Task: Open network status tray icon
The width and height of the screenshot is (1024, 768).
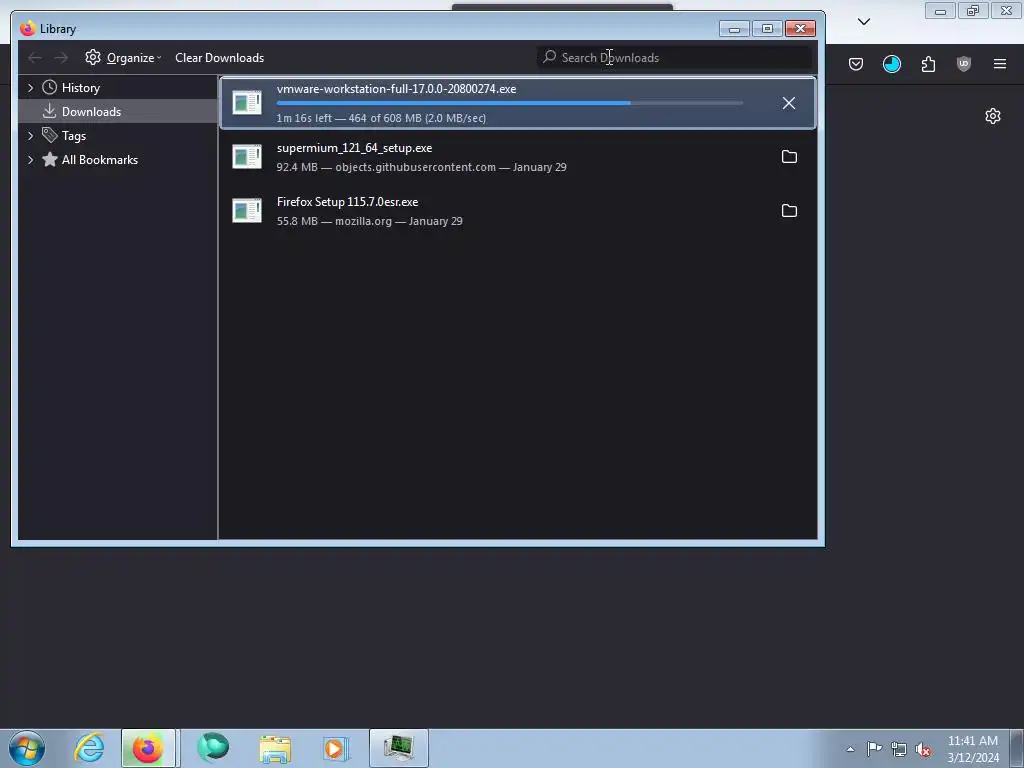Action: [x=899, y=749]
